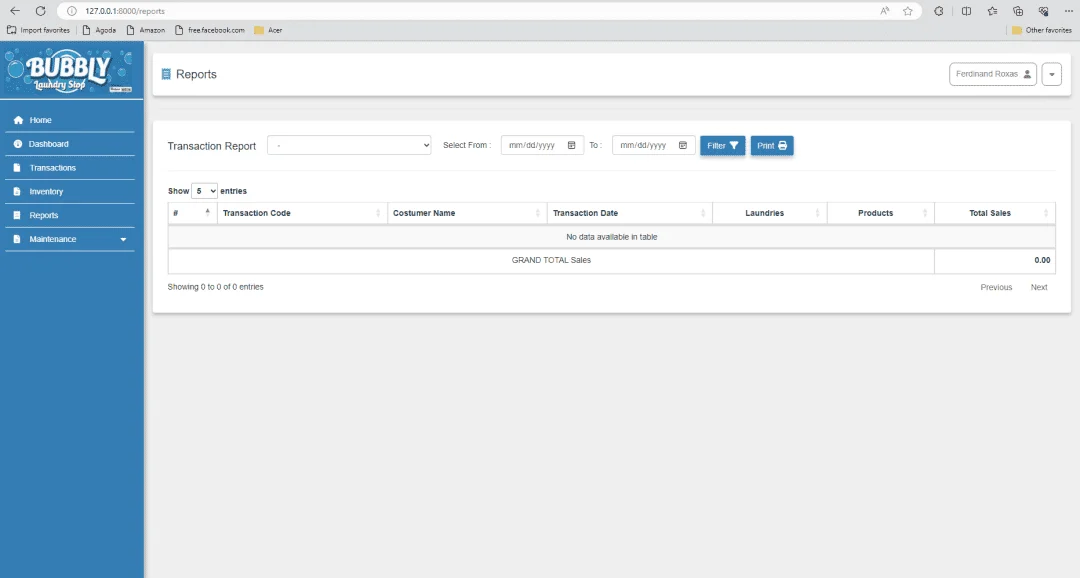Click the Filter button
Screen dimensions: 1080x578
coord(723,145)
